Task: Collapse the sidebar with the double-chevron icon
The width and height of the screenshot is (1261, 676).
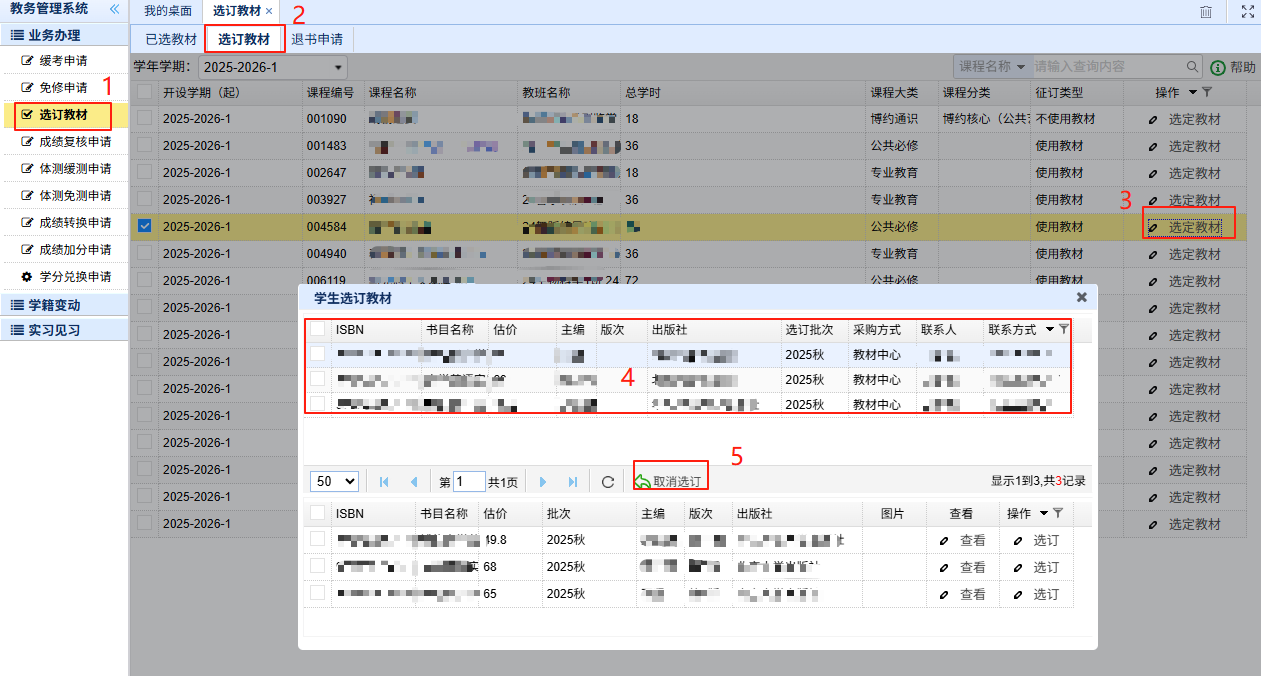Action: [114, 9]
